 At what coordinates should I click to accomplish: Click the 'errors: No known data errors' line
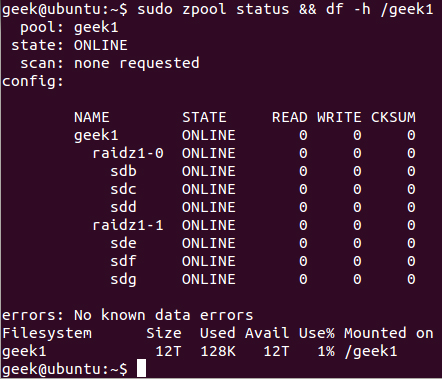coord(128,315)
